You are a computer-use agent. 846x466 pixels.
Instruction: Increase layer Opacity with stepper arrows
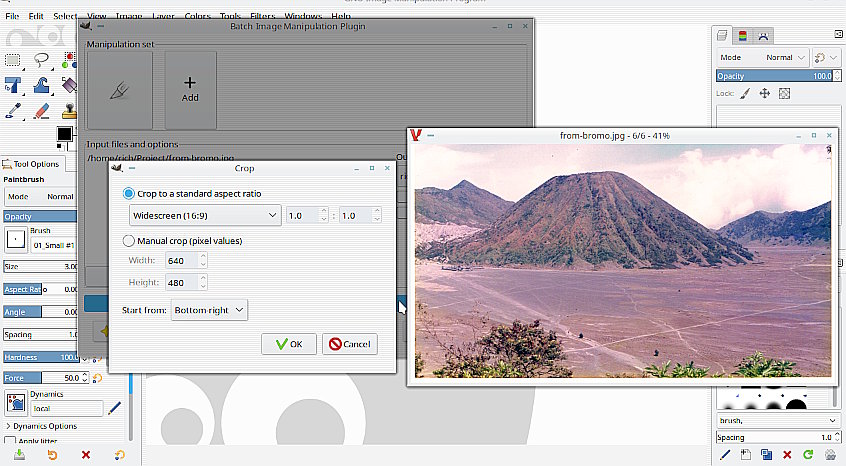(x=837, y=73)
